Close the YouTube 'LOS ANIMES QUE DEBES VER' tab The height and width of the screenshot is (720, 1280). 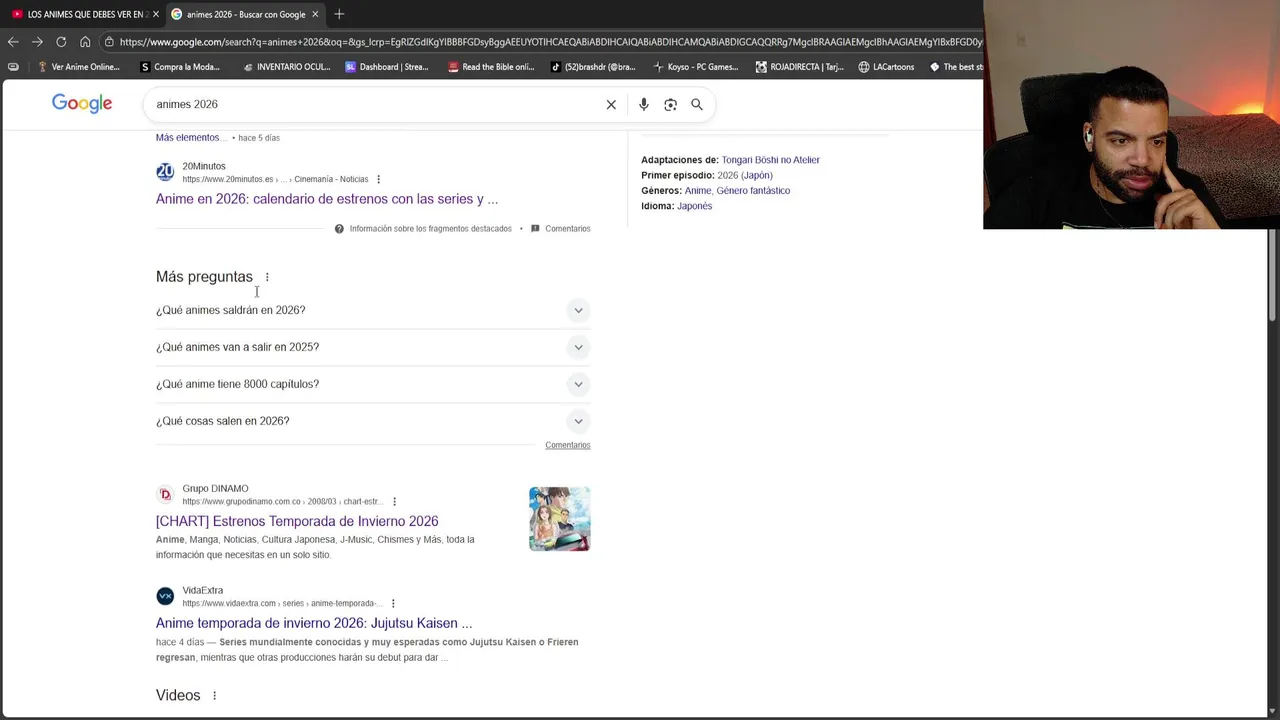pyautogui.click(x=155, y=14)
